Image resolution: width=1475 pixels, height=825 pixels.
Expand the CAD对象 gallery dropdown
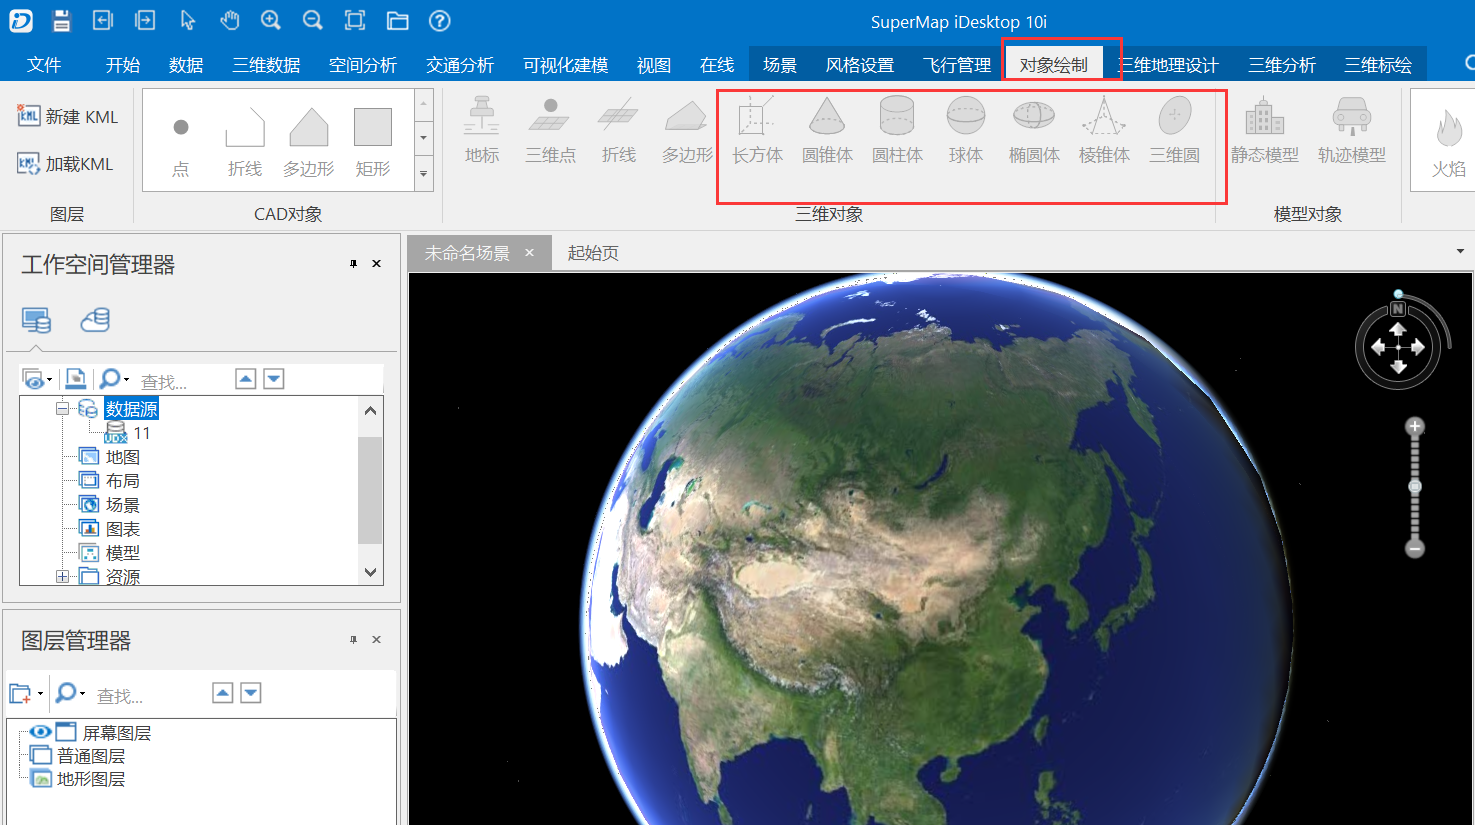[x=424, y=173]
